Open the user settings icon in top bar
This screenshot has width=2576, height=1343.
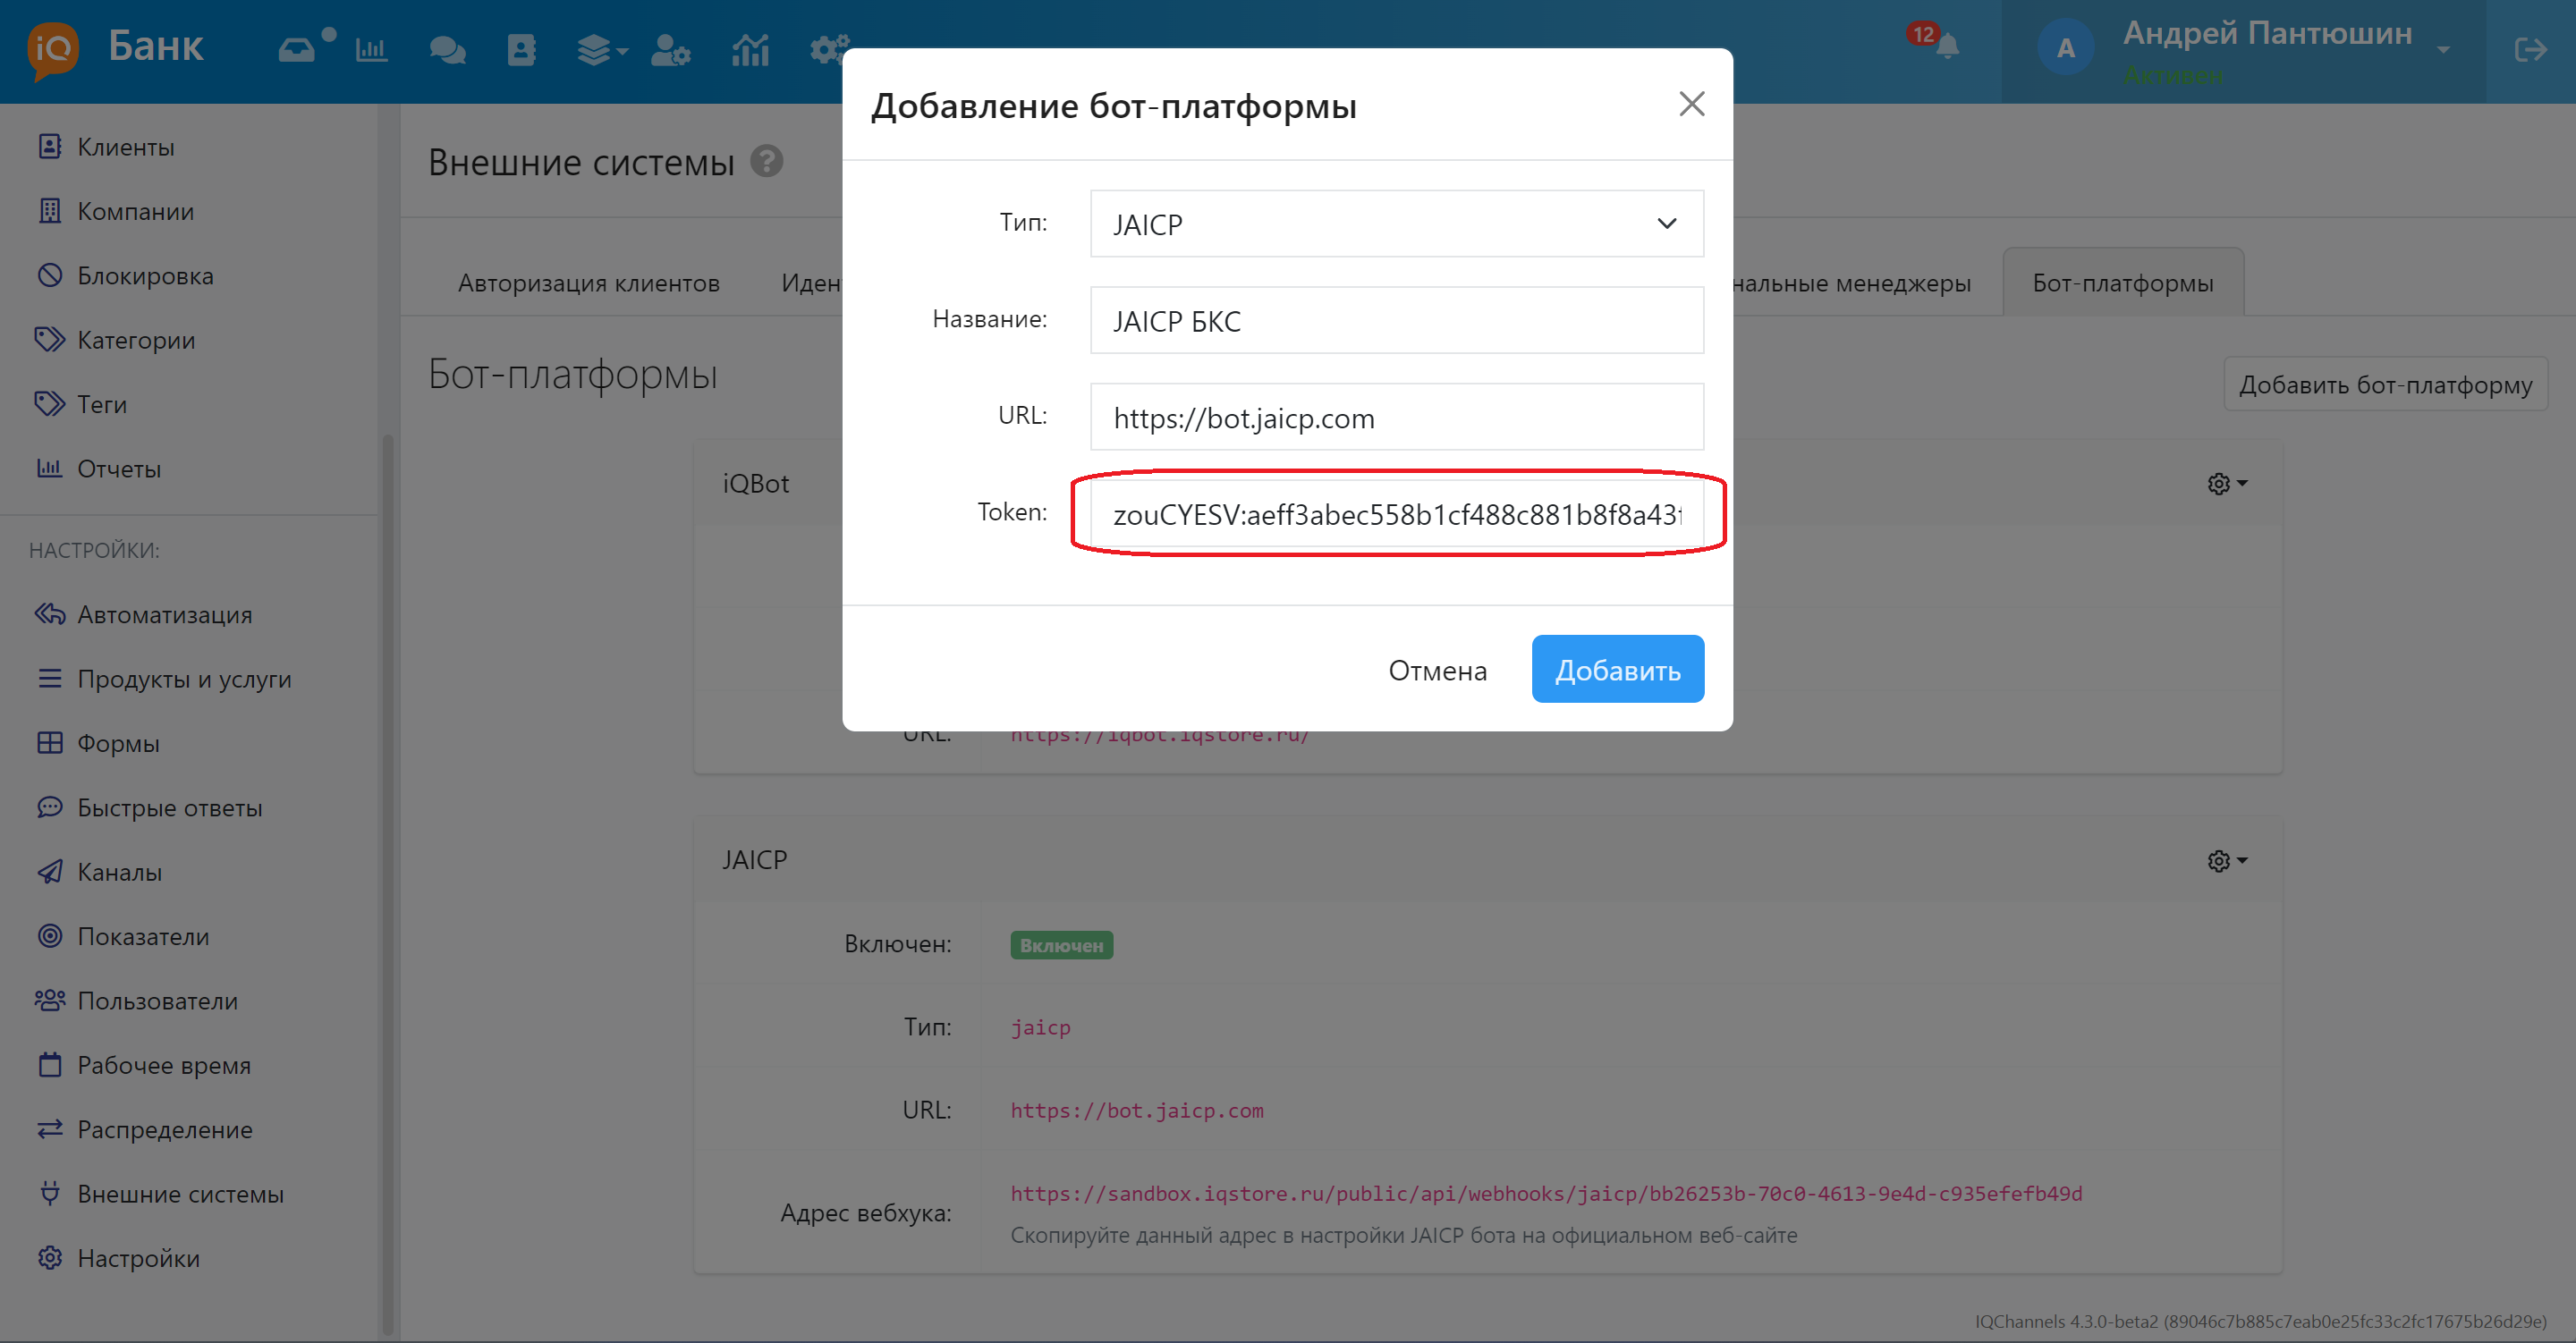(x=670, y=50)
